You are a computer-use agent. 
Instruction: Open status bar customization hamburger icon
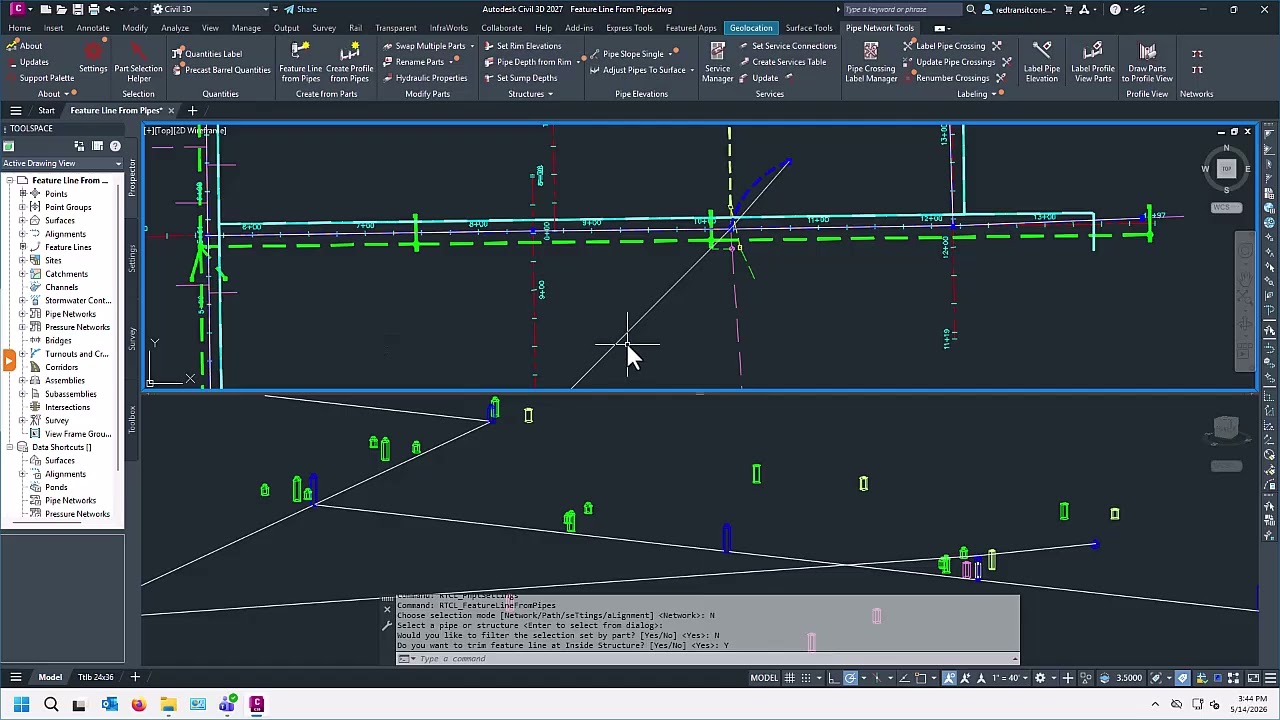[1268, 678]
